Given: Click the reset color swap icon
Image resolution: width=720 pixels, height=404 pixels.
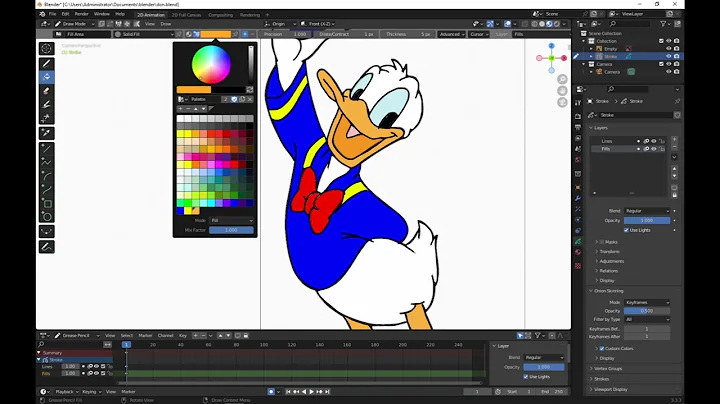Looking at the screenshot, I should (249, 90).
